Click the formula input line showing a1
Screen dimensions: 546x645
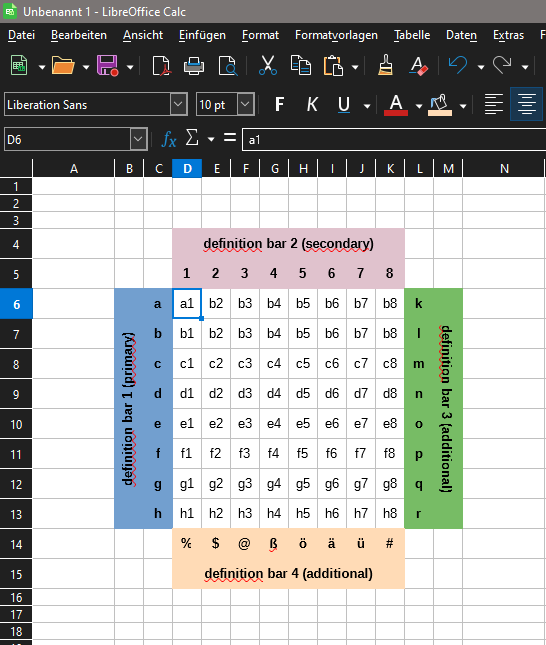[394, 140]
